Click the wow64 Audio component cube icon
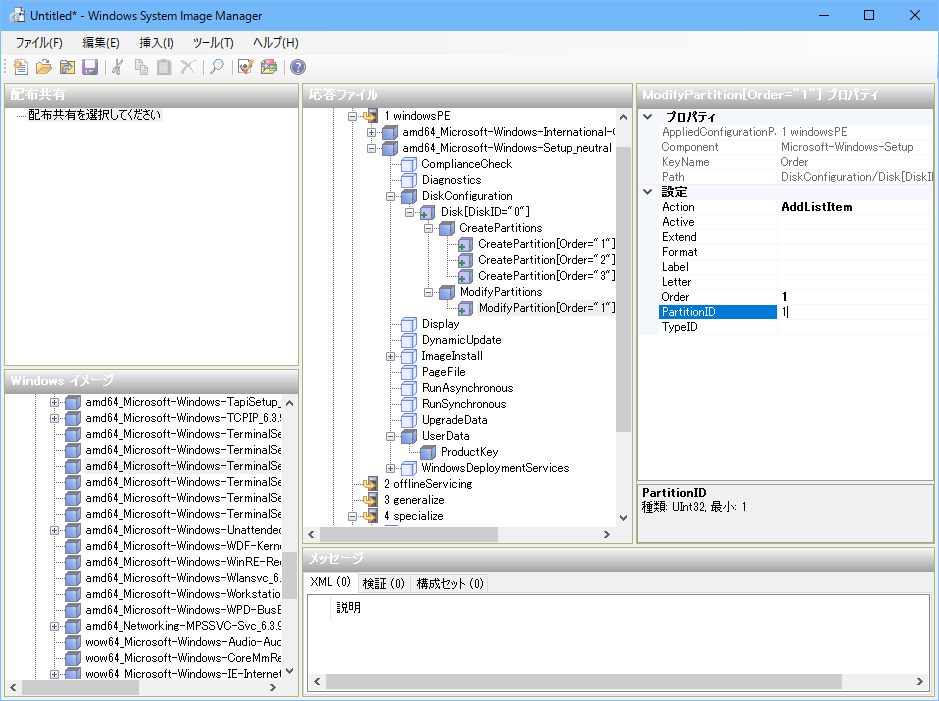 coord(73,642)
